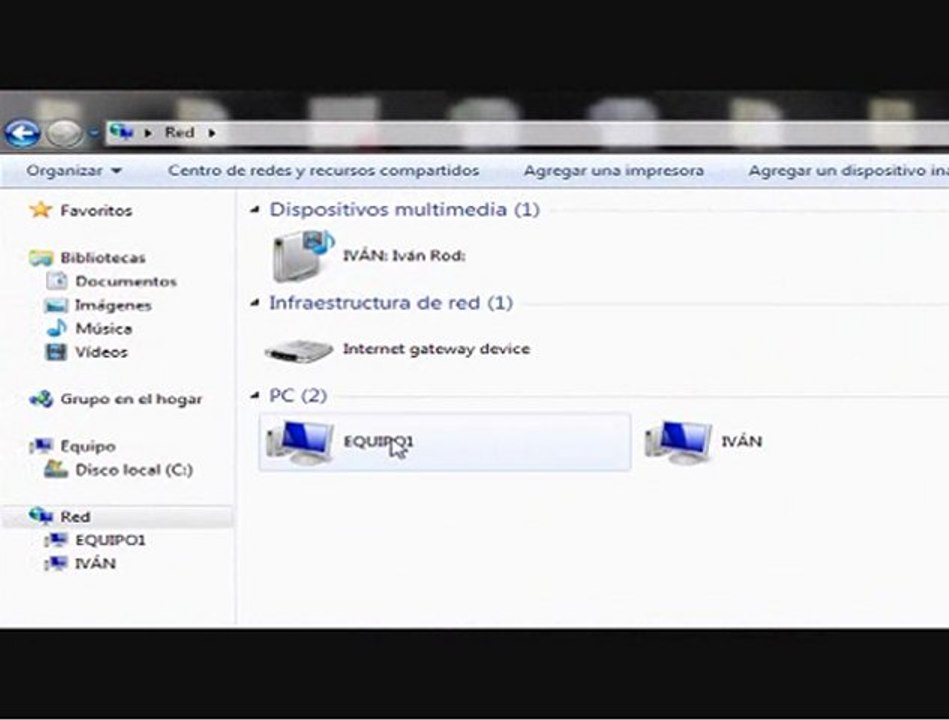
Task: Click Agregar un dispositivo inalámbrico
Action: point(848,171)
